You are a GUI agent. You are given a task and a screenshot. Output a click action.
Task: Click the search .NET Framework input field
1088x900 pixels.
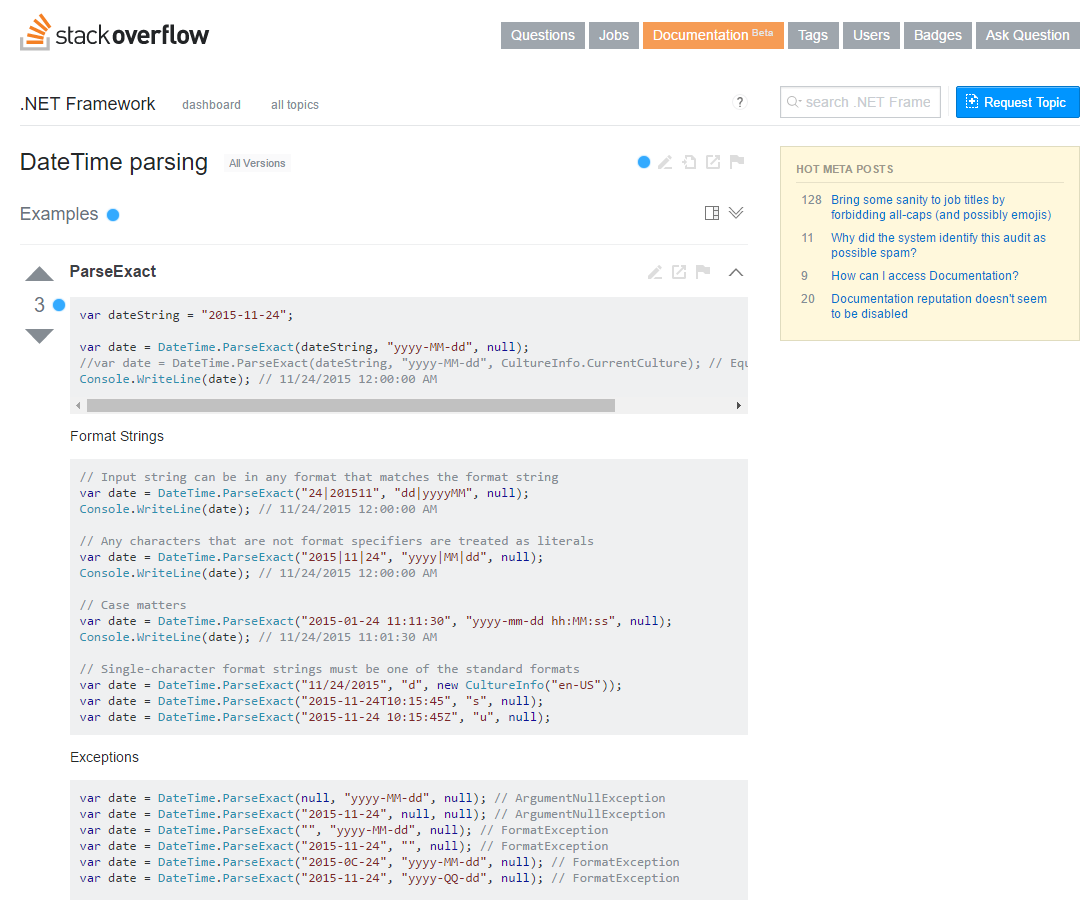coord(859,101)
